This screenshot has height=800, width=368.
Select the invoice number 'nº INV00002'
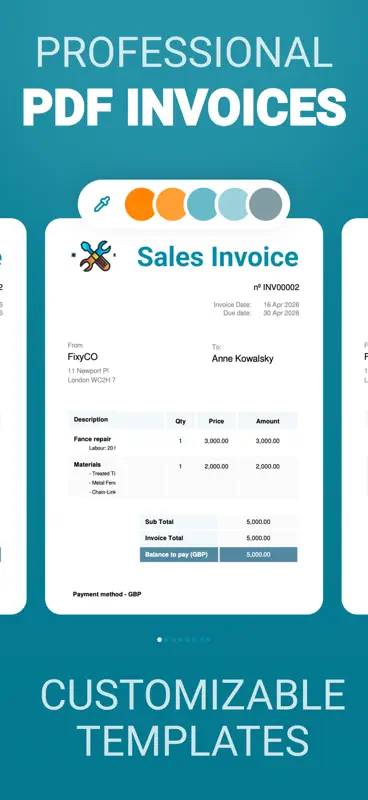point(276,287)
